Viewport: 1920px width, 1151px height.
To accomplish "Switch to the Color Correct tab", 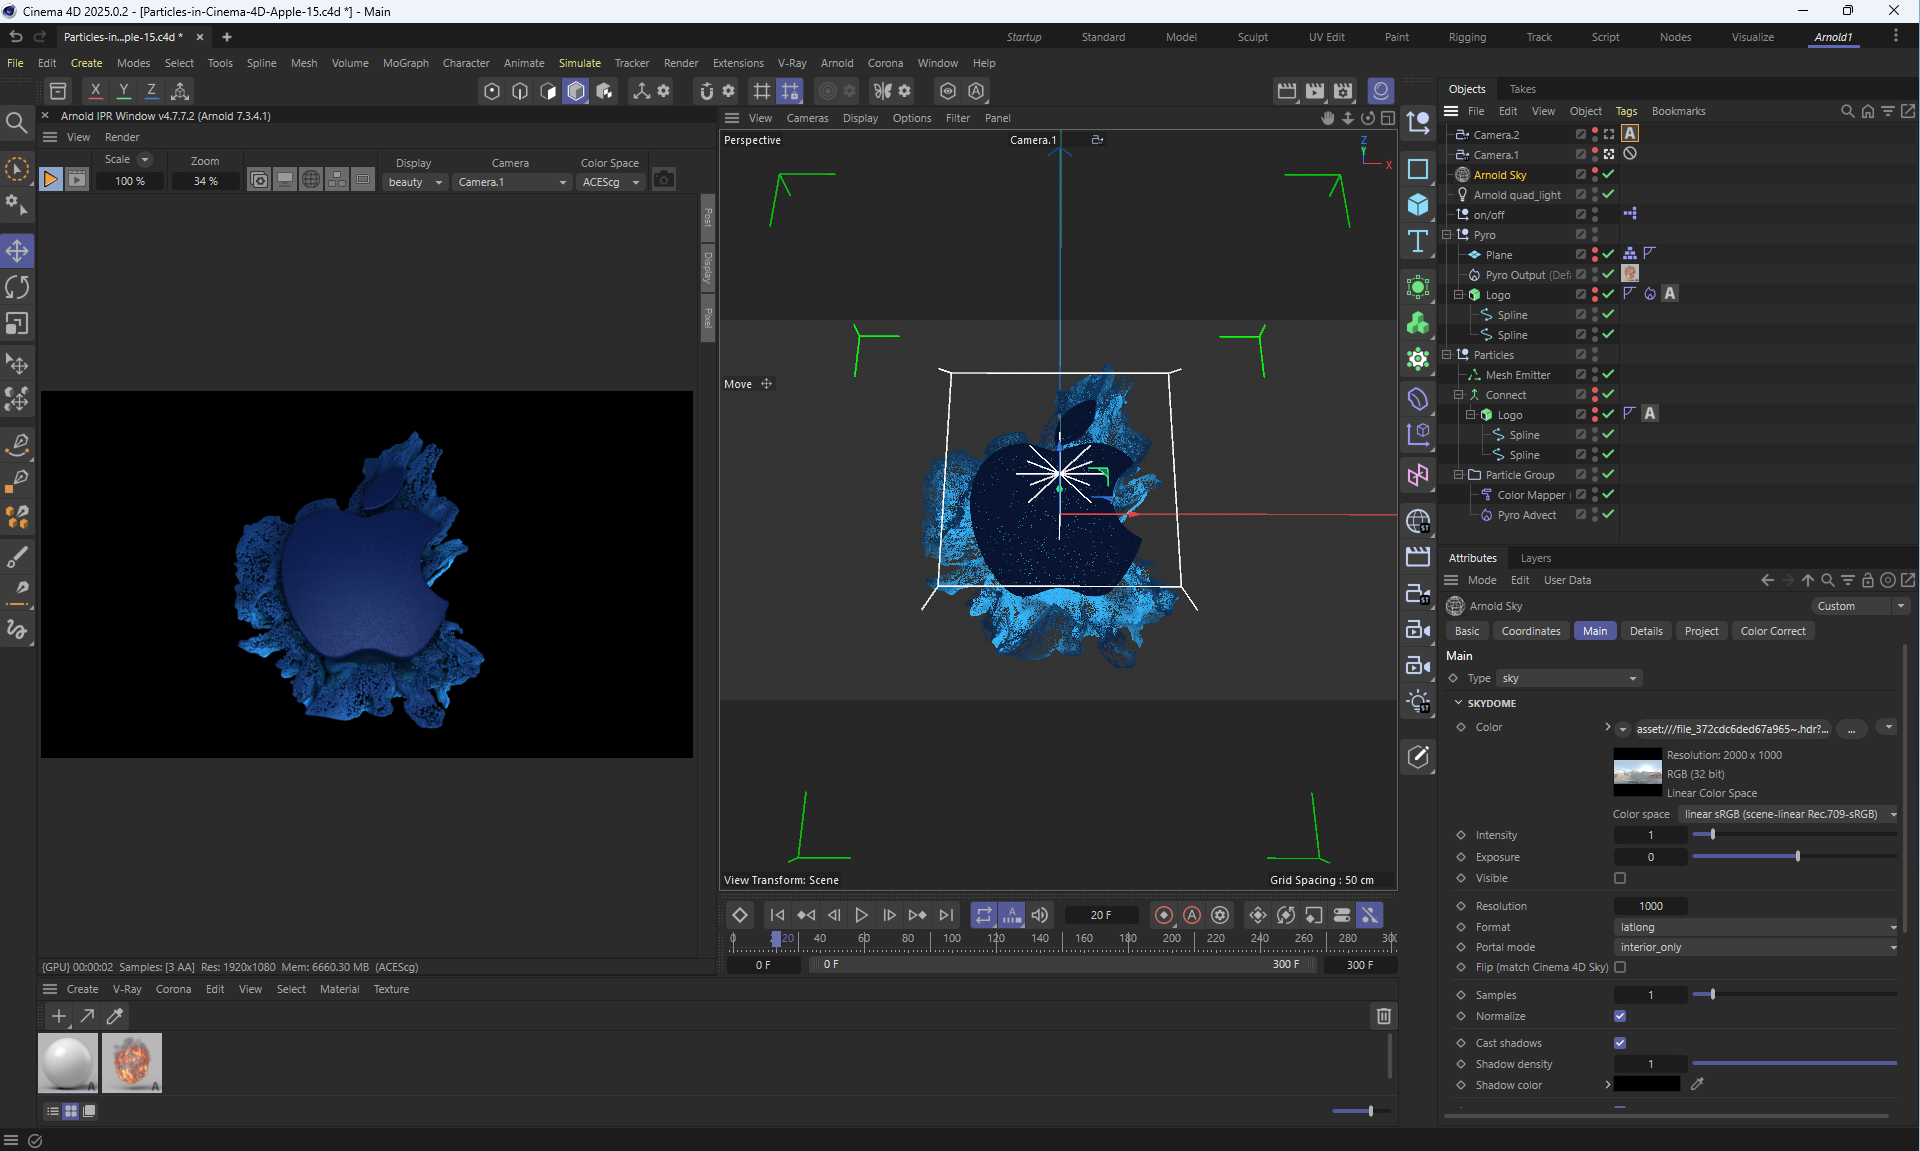I will tap(1772, 631).
